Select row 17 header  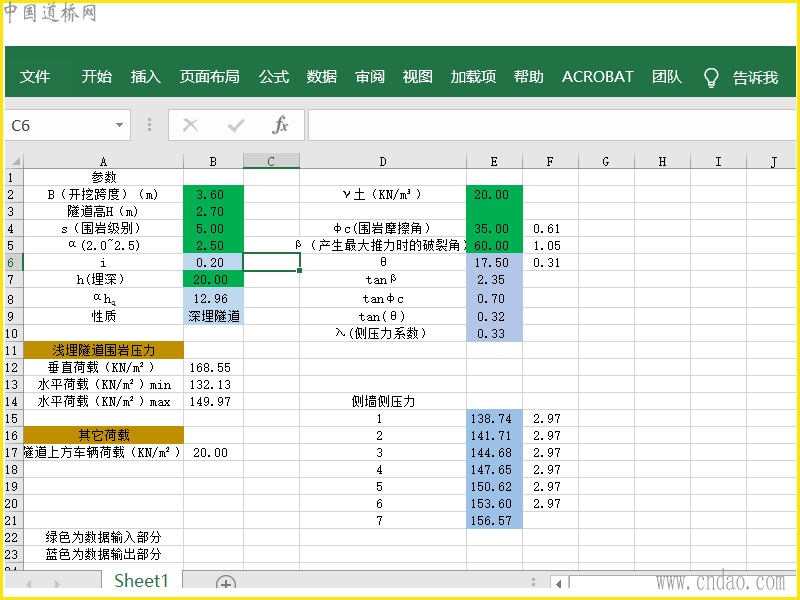coord(12,453)
